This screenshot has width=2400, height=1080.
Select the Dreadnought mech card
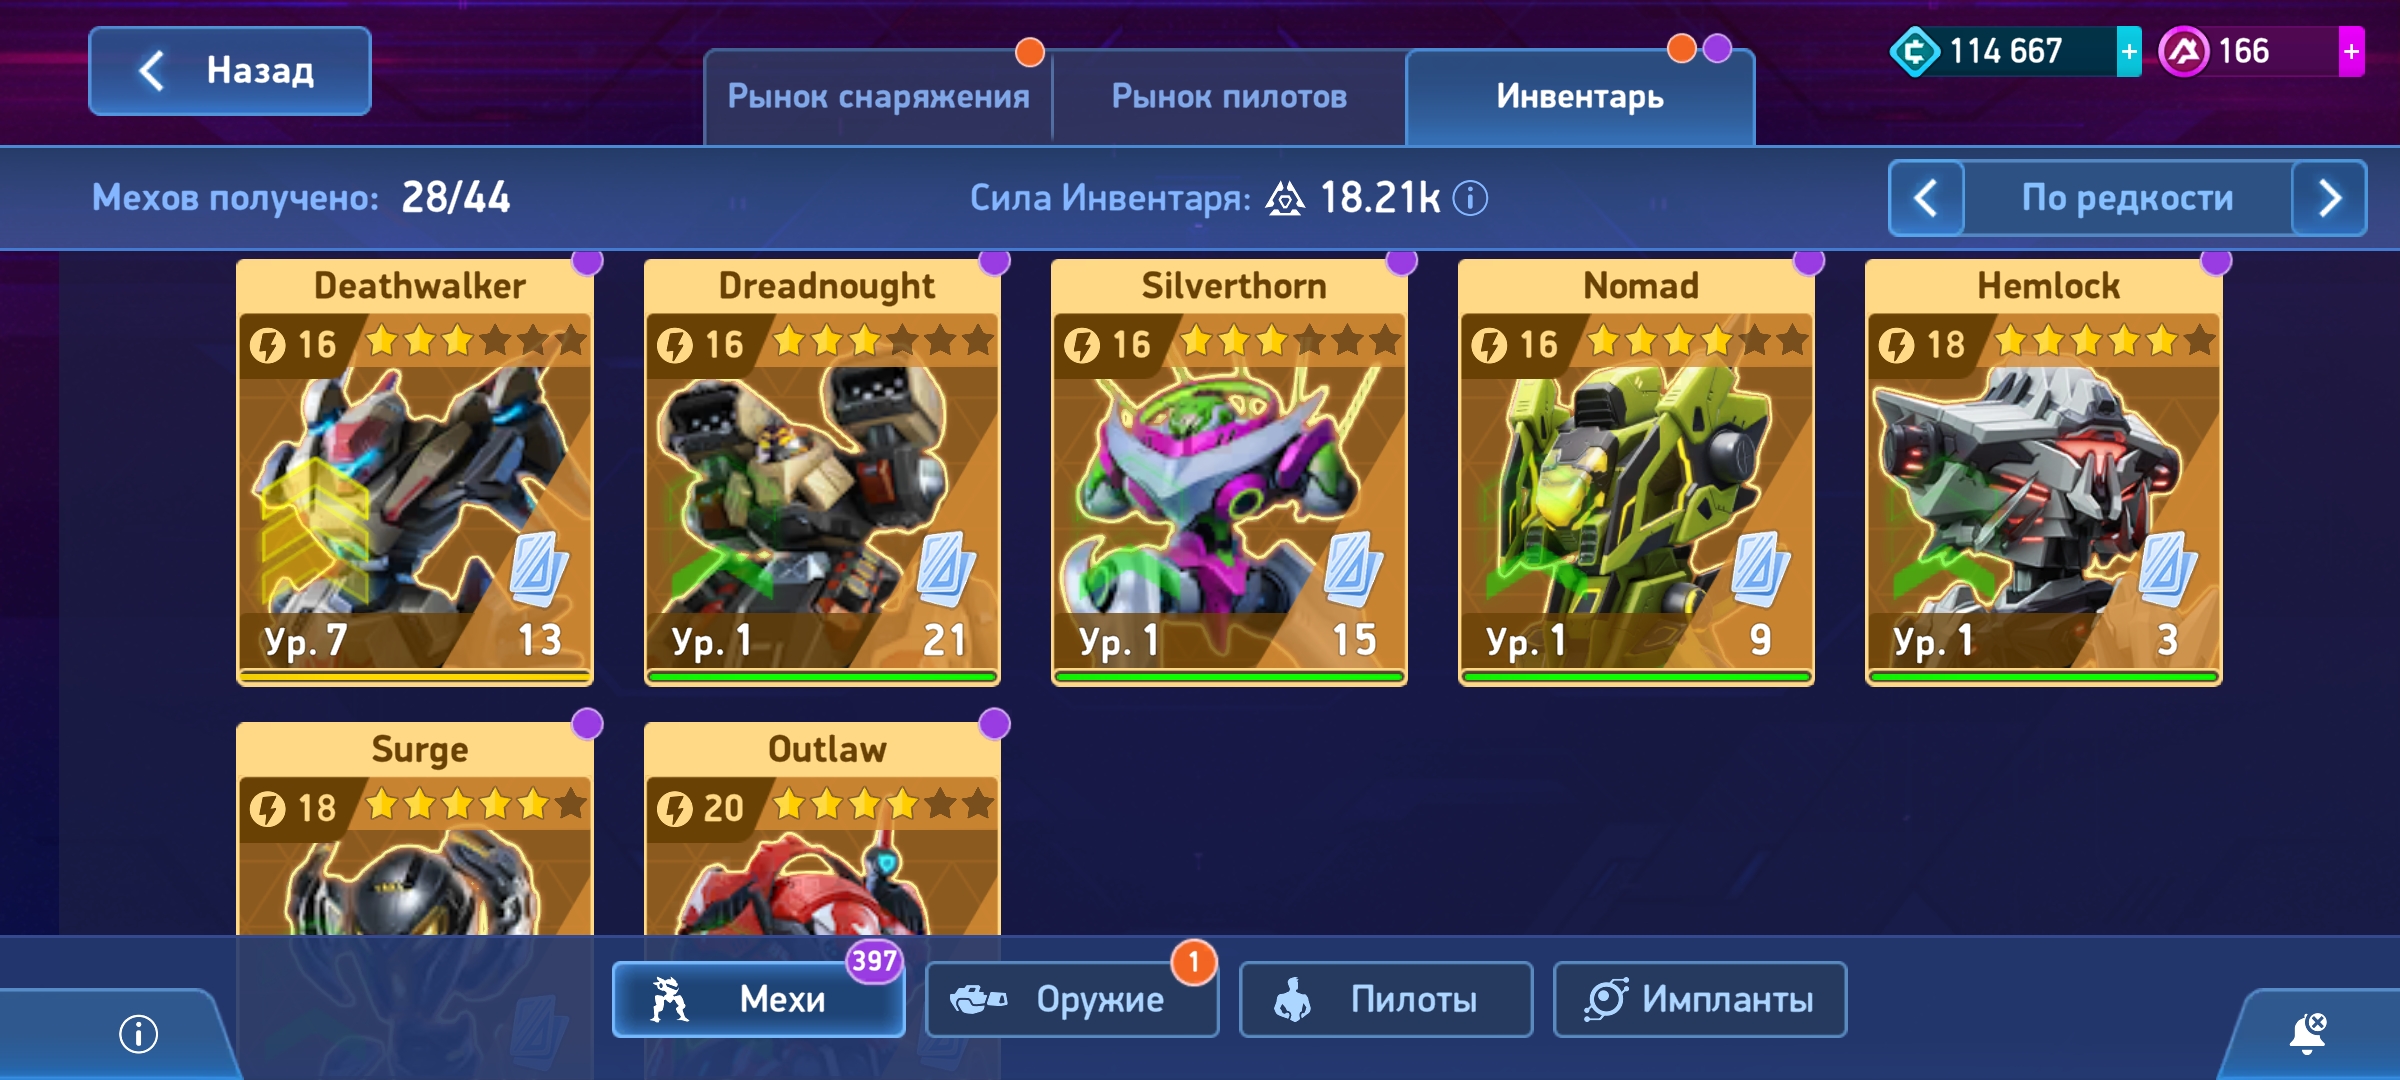pyautogui.click(x=822, y=472)
